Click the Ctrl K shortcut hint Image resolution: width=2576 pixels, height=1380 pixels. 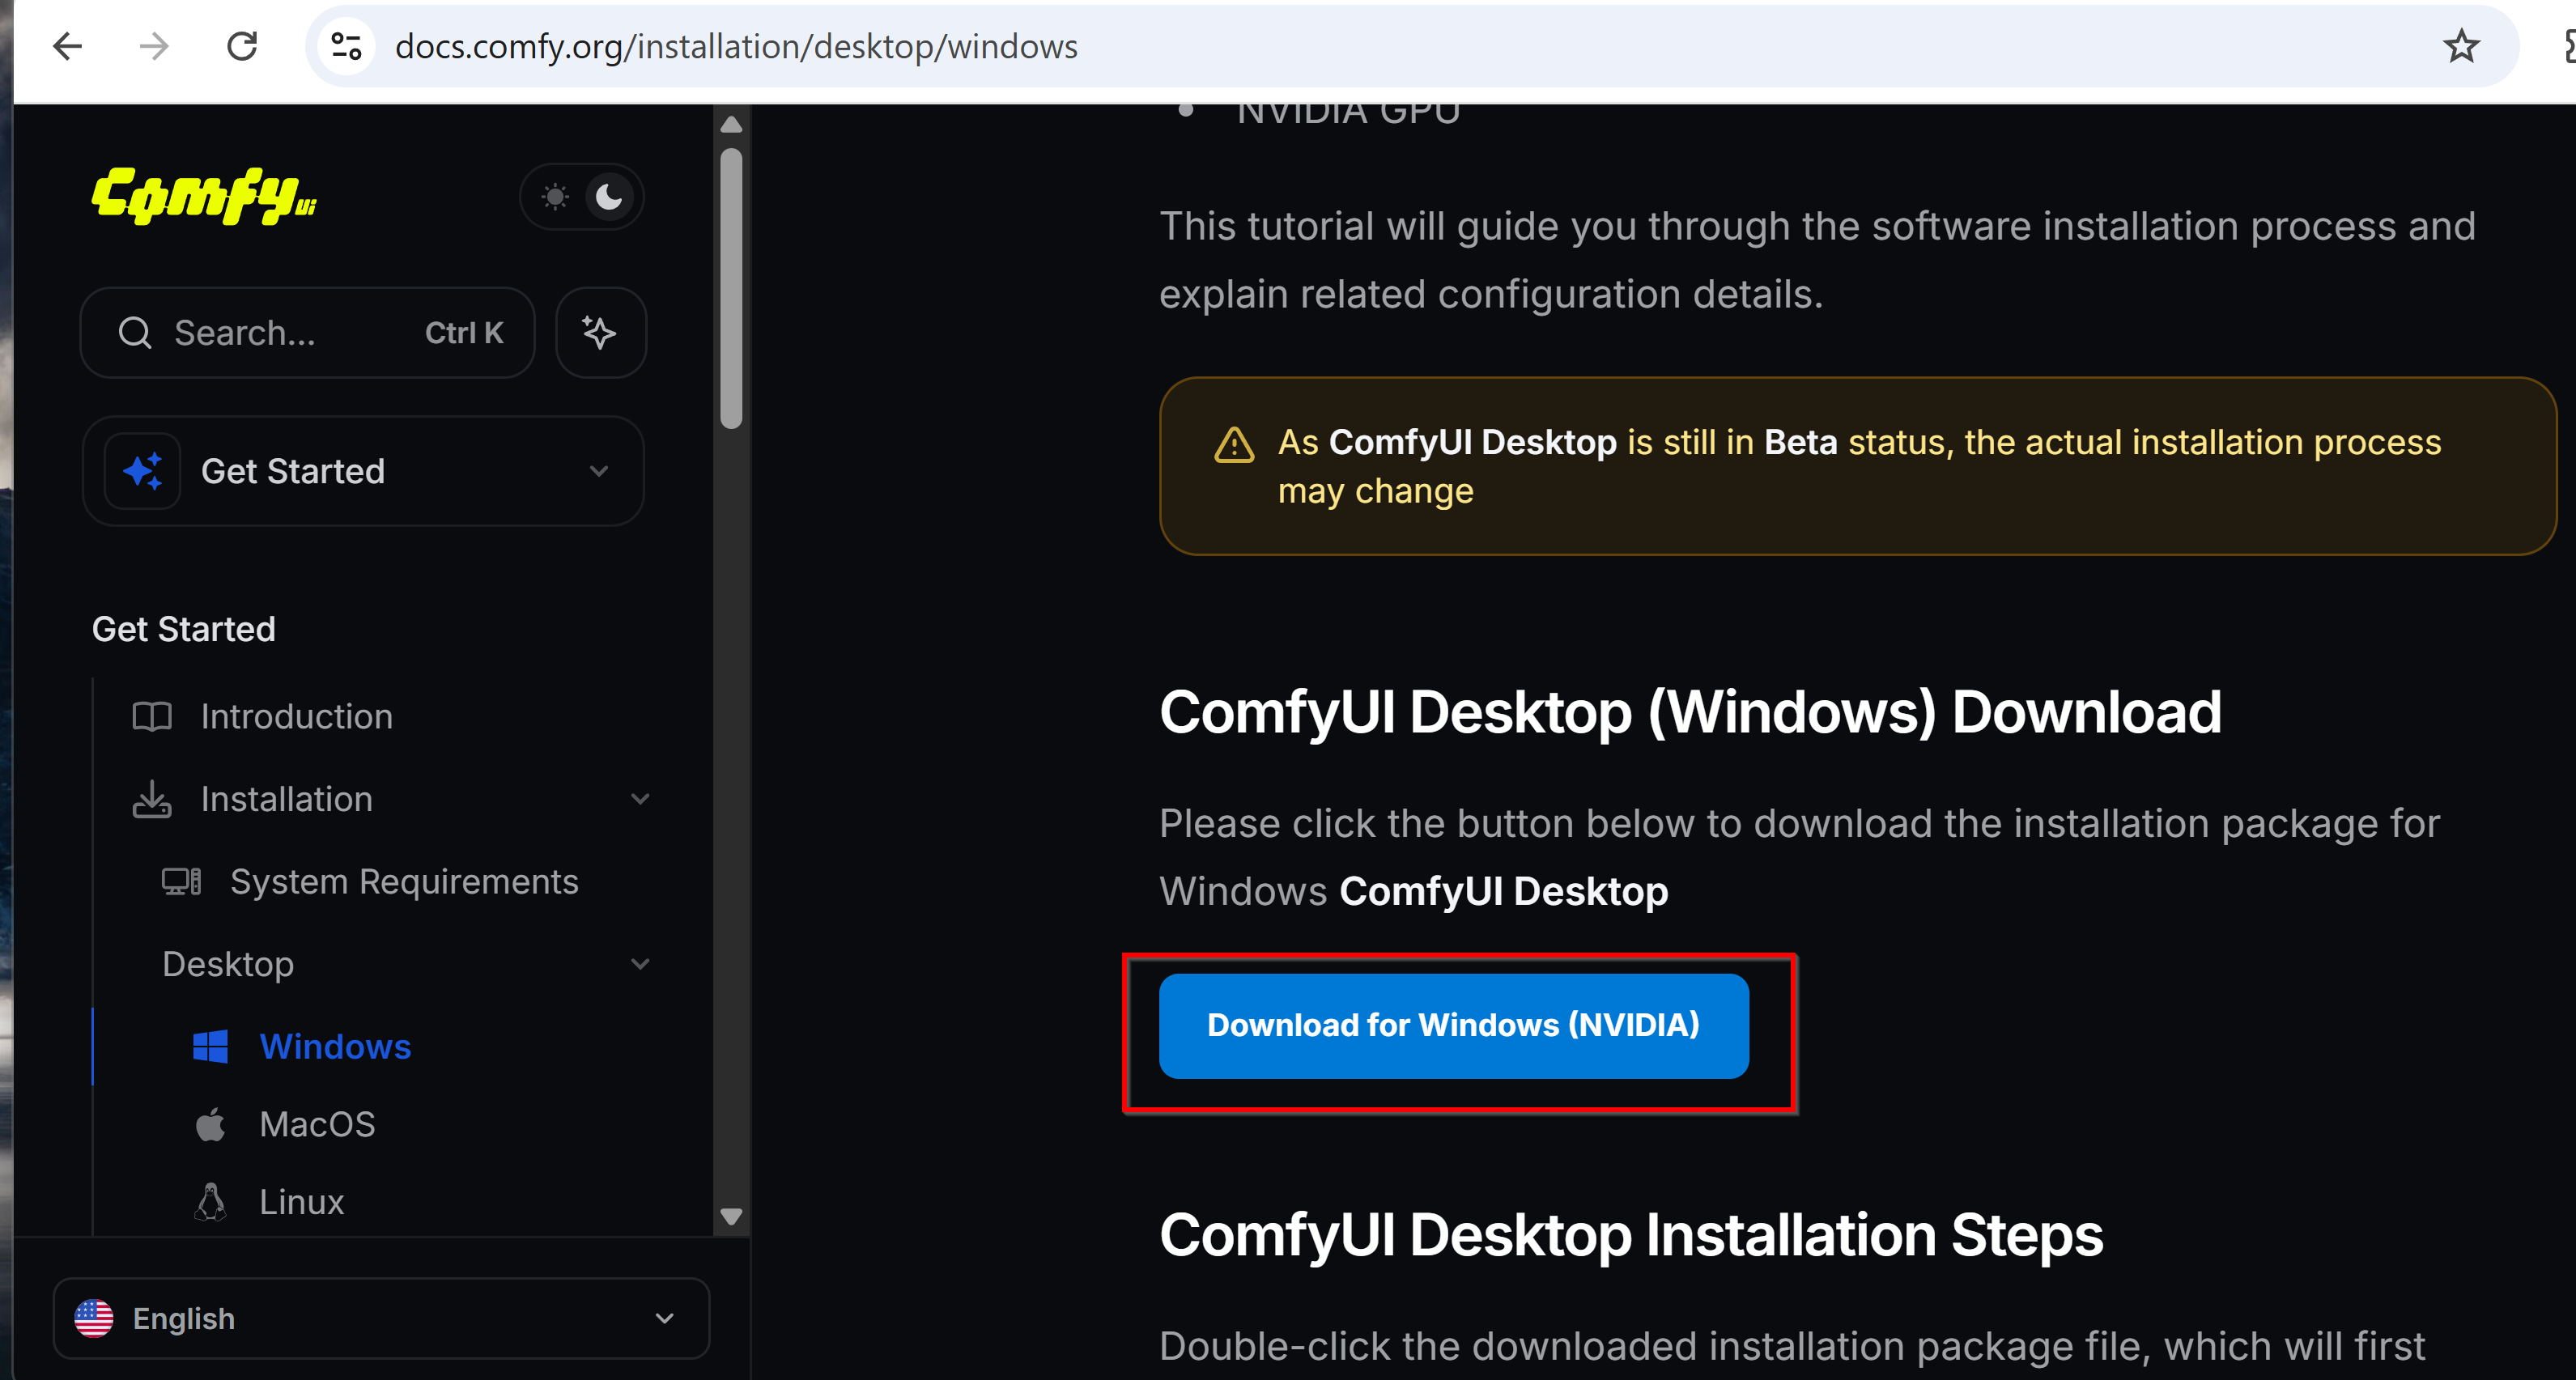[464, 333]
